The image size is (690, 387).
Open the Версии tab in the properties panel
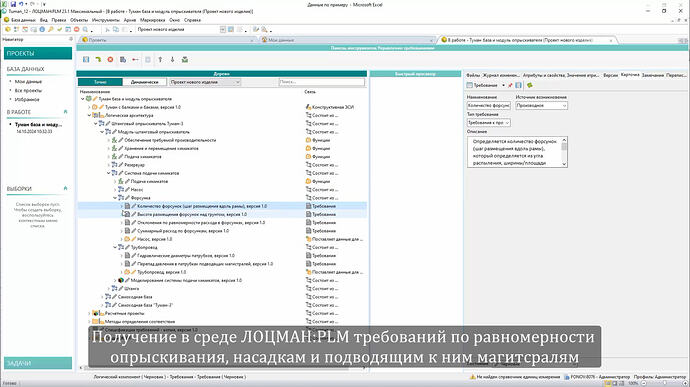click(610, 75)
